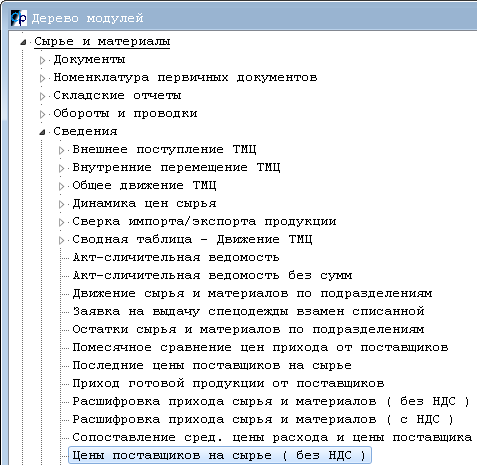Viewport: 477px width, 465px height.
Task: Expand Номенклатура первичных документов arrow
Action: pos(42,78)
